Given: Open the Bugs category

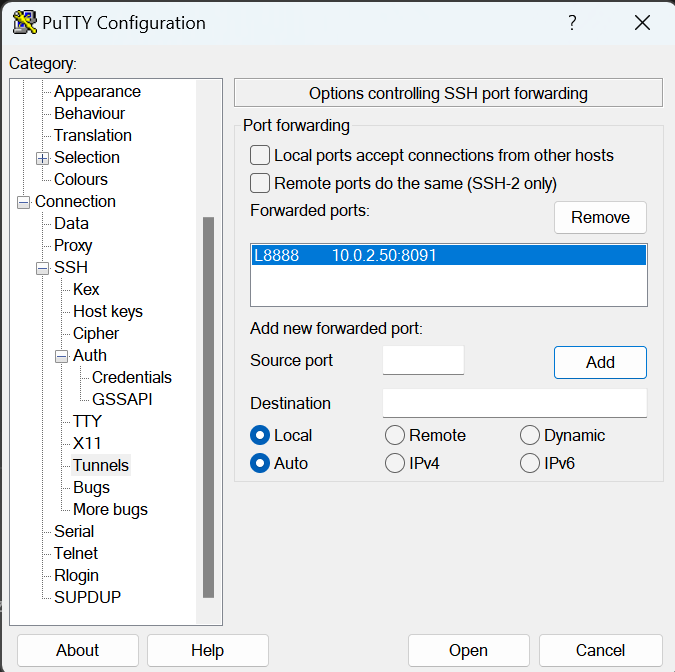Looking at the screenshot, I should tap(91, 487).
